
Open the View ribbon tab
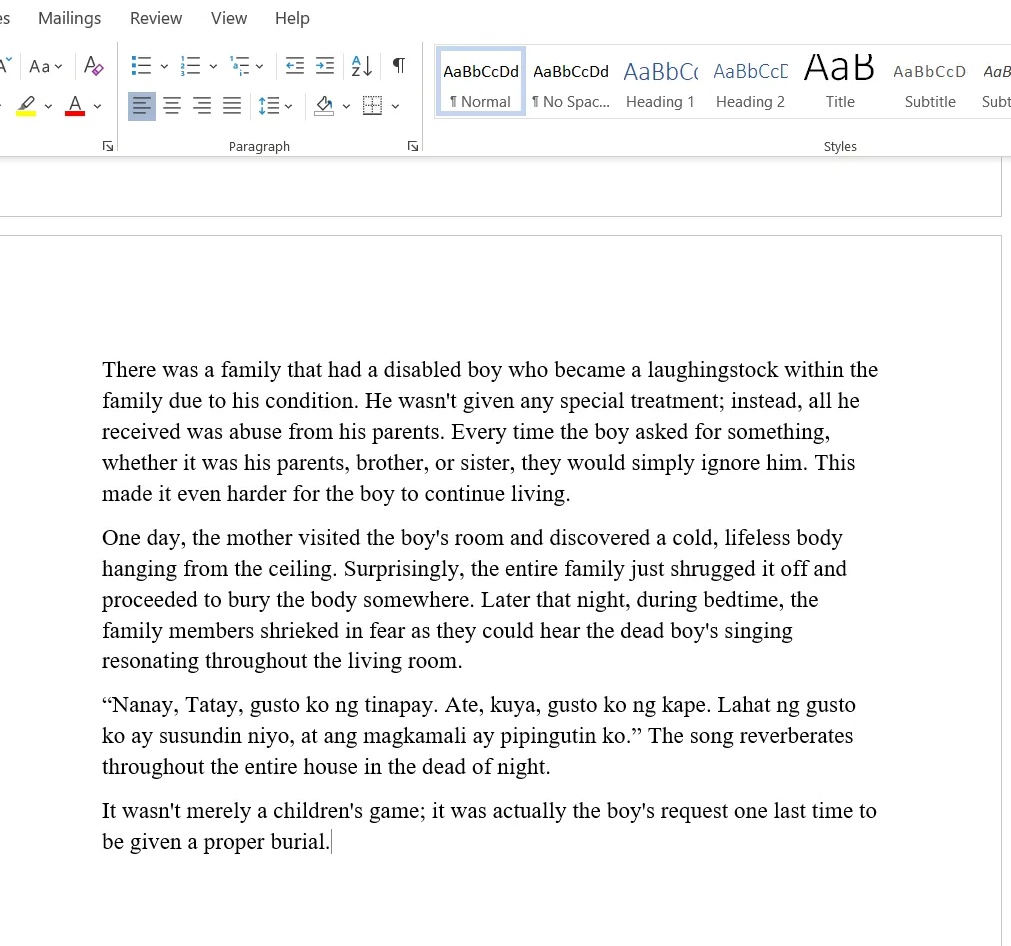229,18
